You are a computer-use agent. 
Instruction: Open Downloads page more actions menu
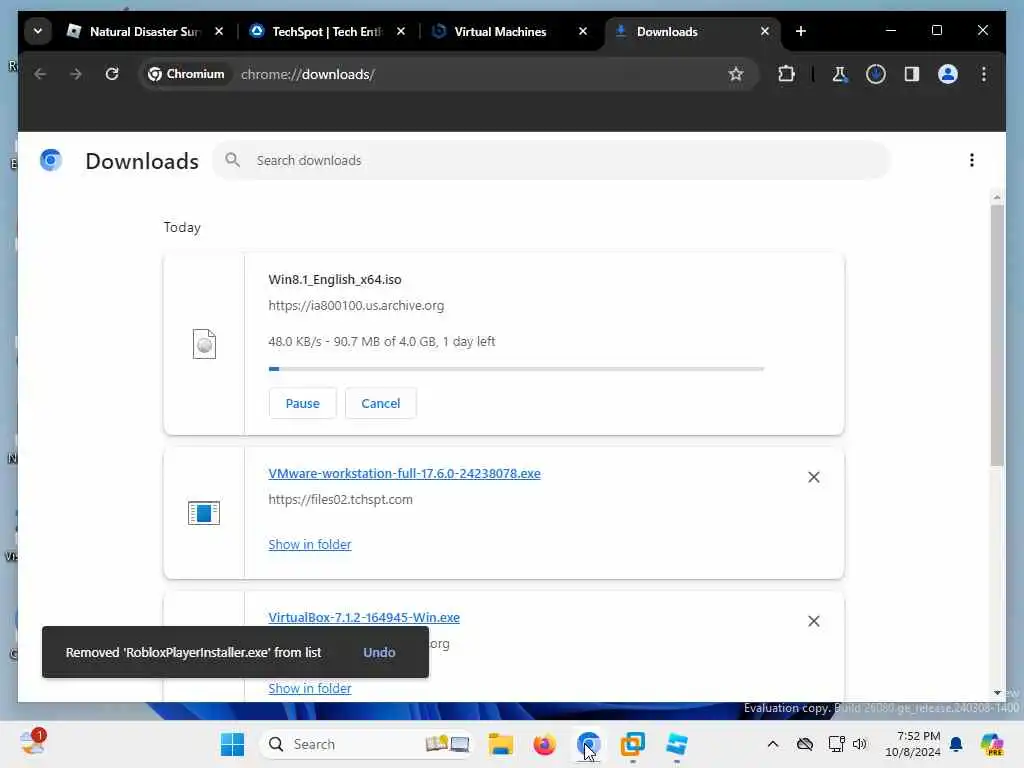click(972, 160)
